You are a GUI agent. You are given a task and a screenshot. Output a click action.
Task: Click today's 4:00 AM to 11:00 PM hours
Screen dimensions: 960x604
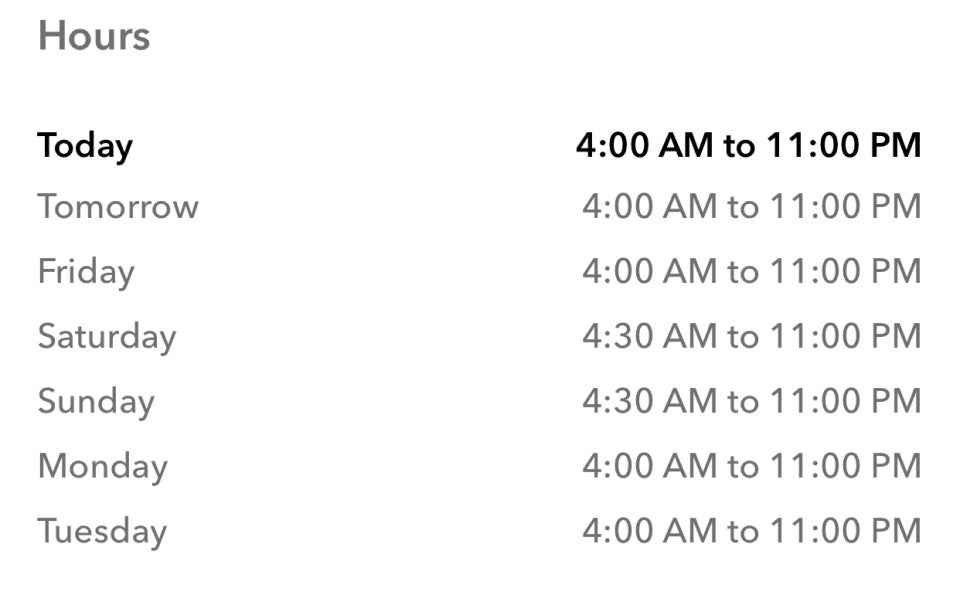coord(748,145)
